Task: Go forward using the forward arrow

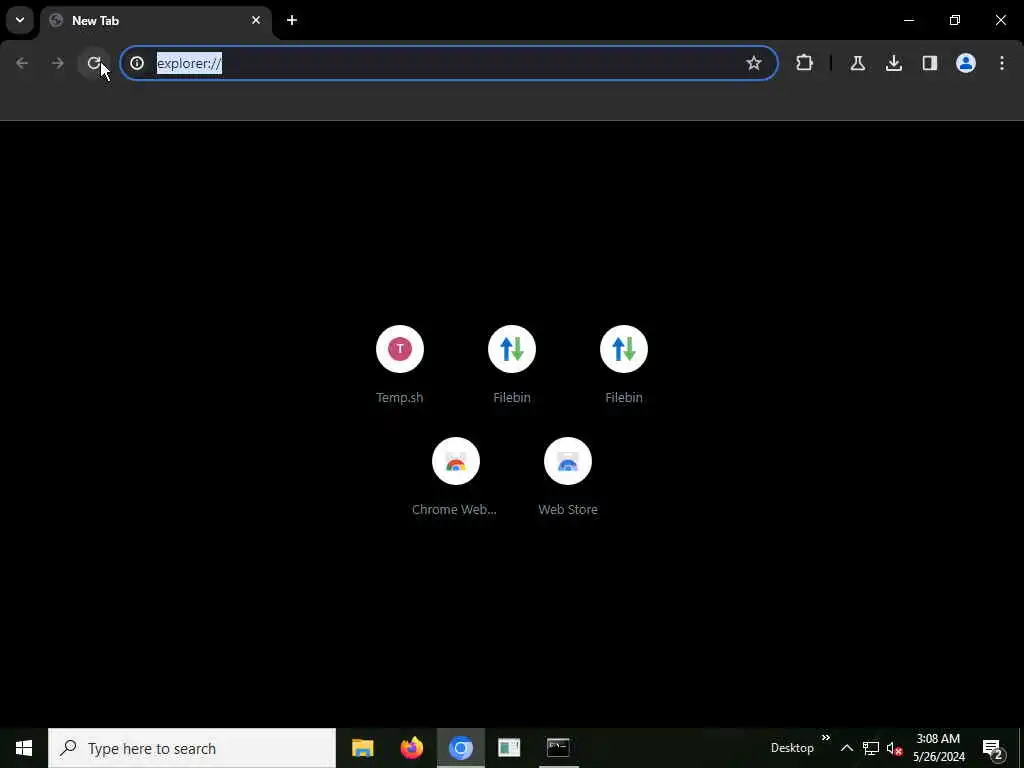Action: (x=58, y=63)
